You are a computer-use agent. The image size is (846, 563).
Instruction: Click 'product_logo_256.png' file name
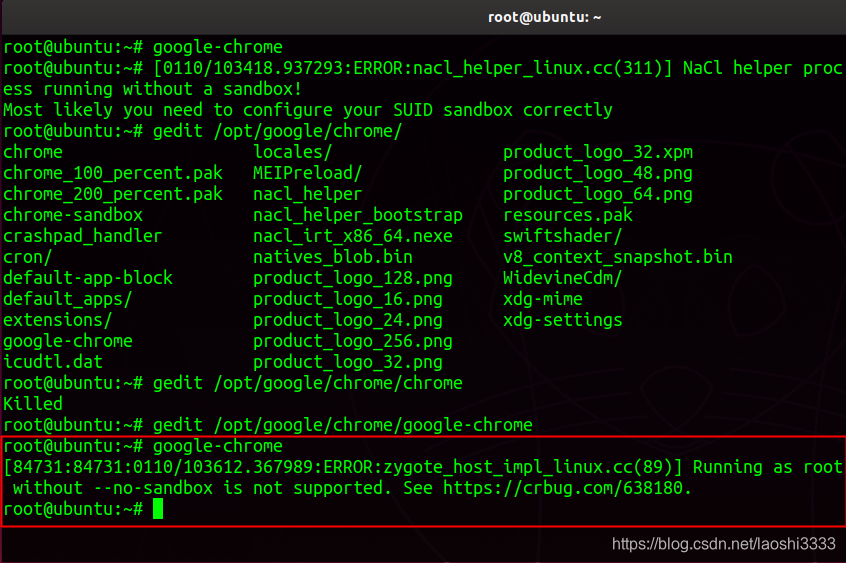coord(353,342)
